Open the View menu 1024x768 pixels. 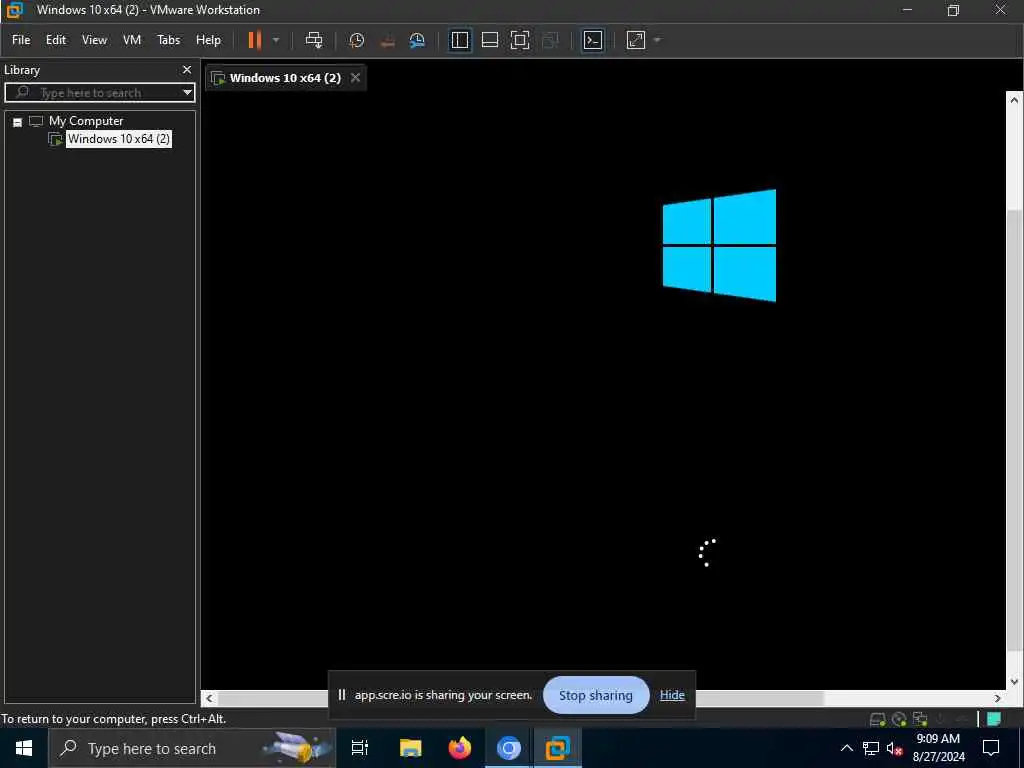point(94,40)
